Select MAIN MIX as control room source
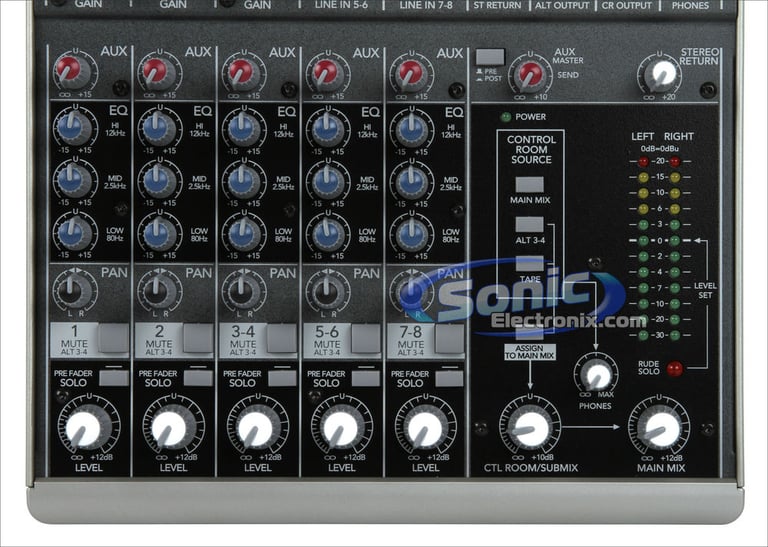768x547 pixels. [x=529, y=185]
